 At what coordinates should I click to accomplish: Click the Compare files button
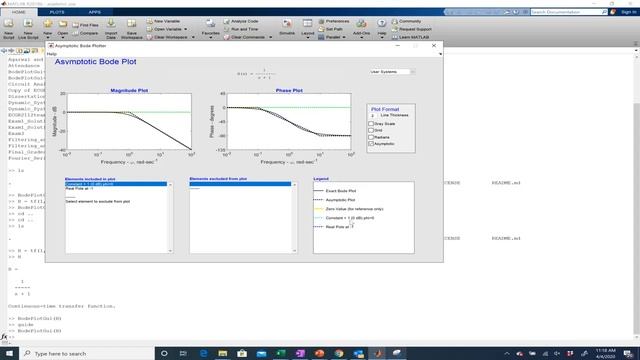(x=86, y=33)
